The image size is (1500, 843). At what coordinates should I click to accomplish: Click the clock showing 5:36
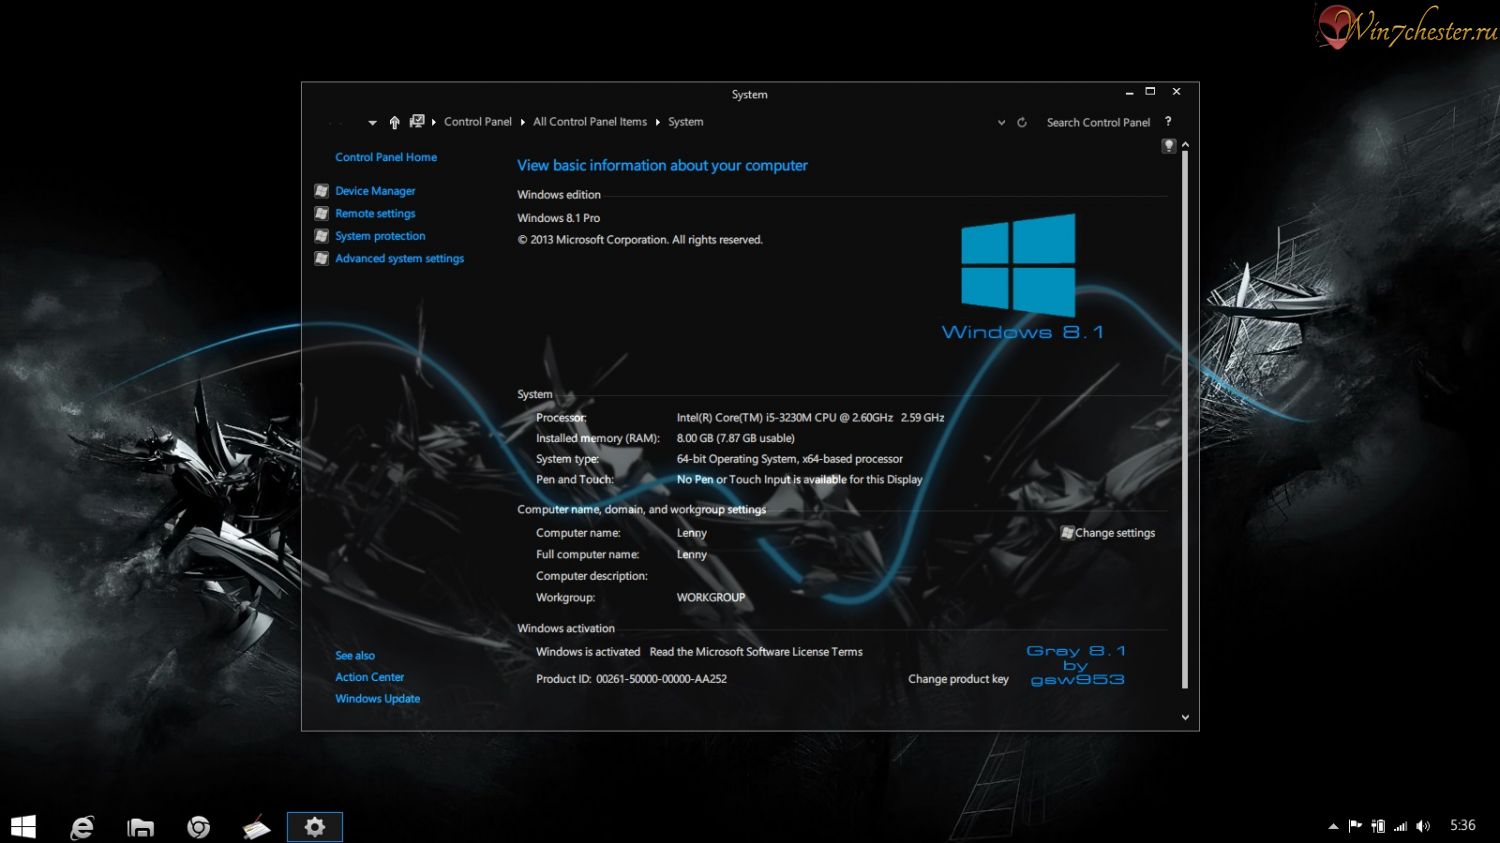(x=1463, y=826)
